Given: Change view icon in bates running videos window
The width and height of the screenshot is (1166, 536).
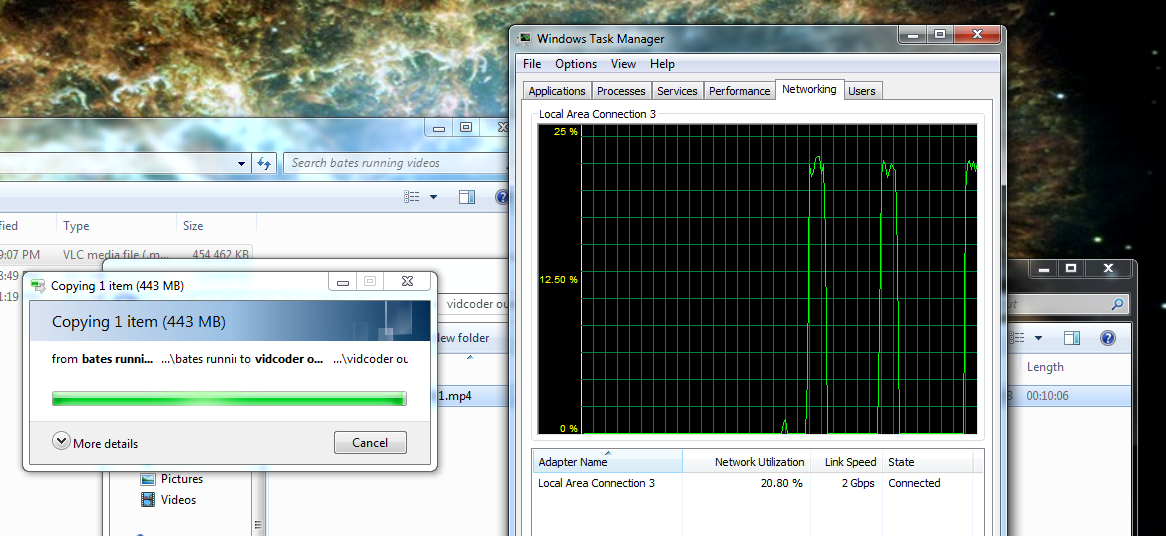Looking at the screenshot, I should 413,197.
